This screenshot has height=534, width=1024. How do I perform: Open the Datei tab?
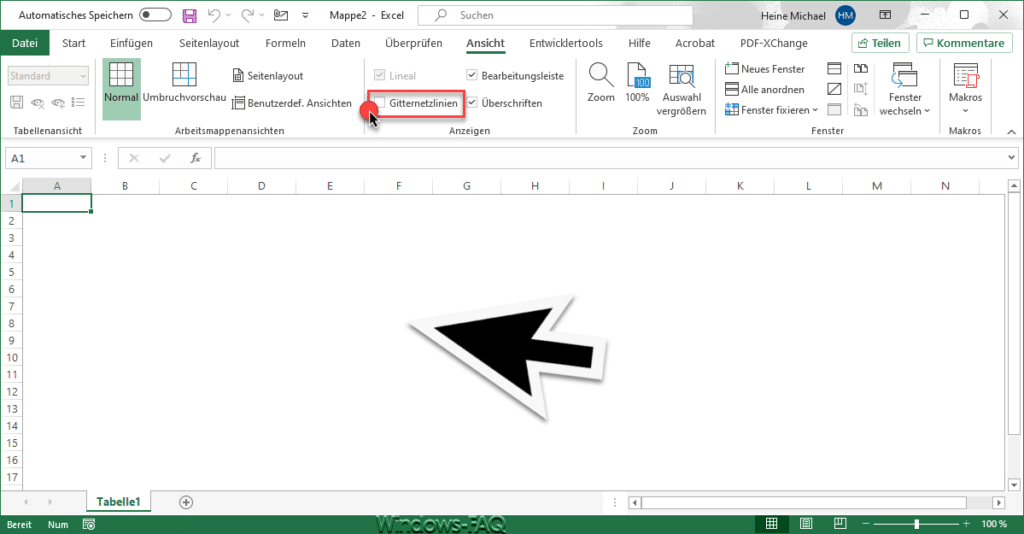[x=25, y=43]
